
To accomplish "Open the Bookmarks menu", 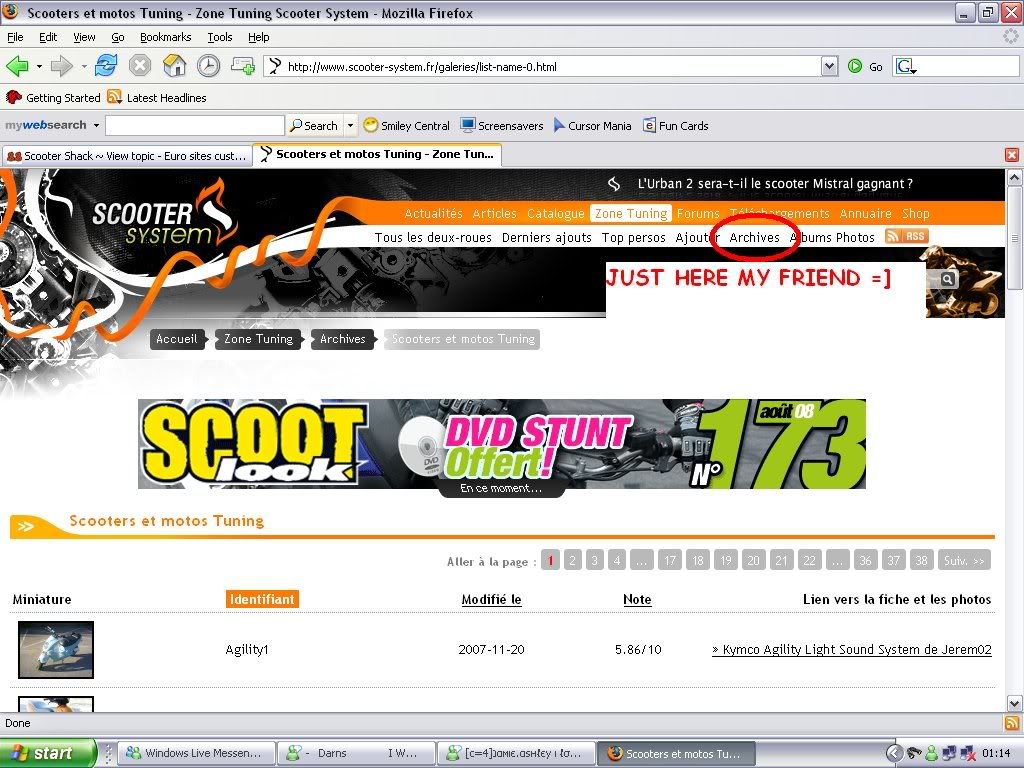I will click(165, 37).
